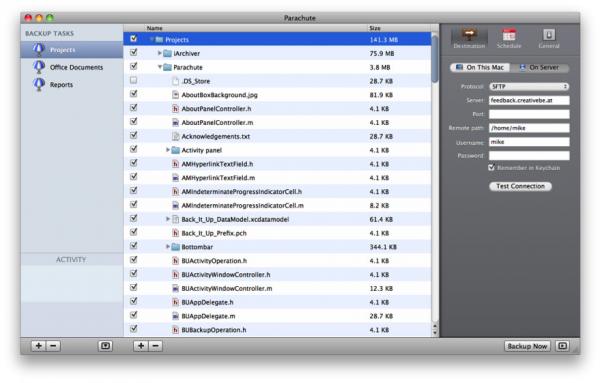The image size is (600, 383).
Task: Click the Server address field
Action: tap(529, 100)
